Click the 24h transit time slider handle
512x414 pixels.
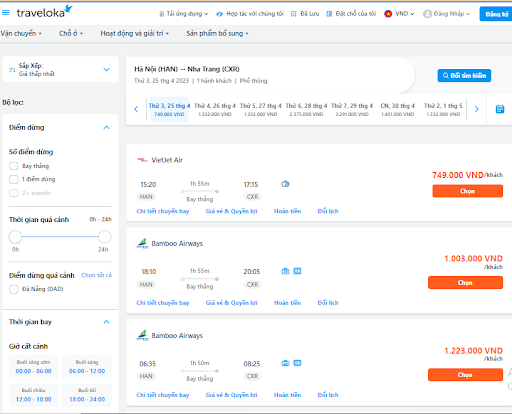pos(105,237)
